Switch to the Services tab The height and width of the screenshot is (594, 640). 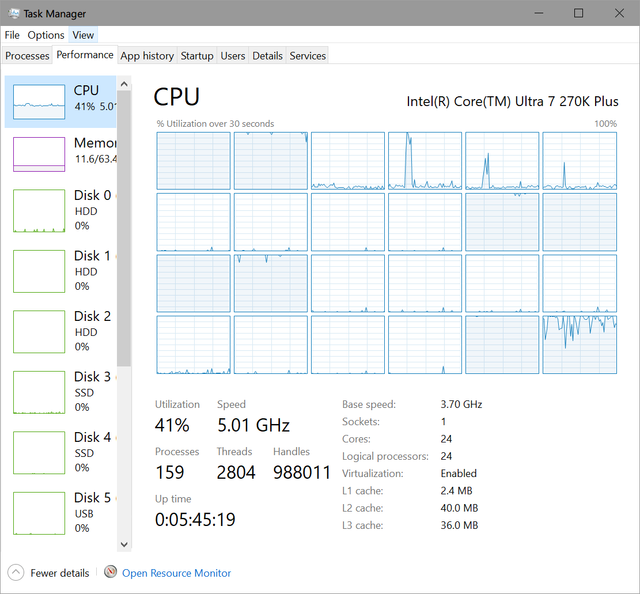[307, 56]
